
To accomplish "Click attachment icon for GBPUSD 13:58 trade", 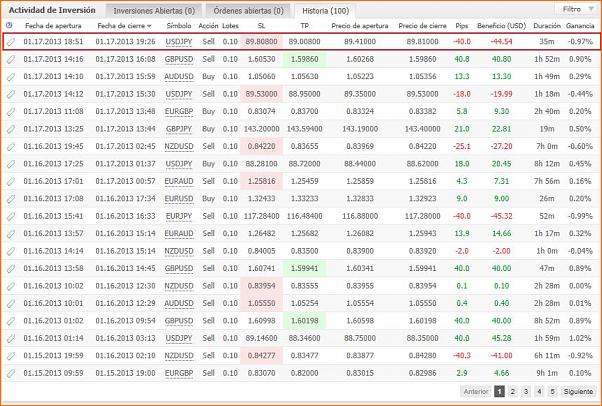I will pyautogui.click(x=12, y=268).
